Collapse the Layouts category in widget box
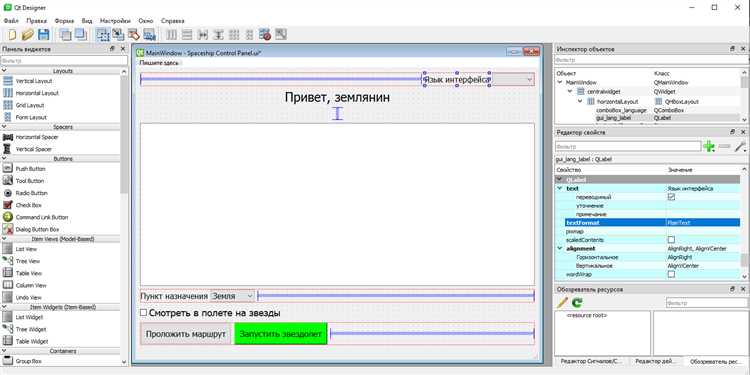 4,71
